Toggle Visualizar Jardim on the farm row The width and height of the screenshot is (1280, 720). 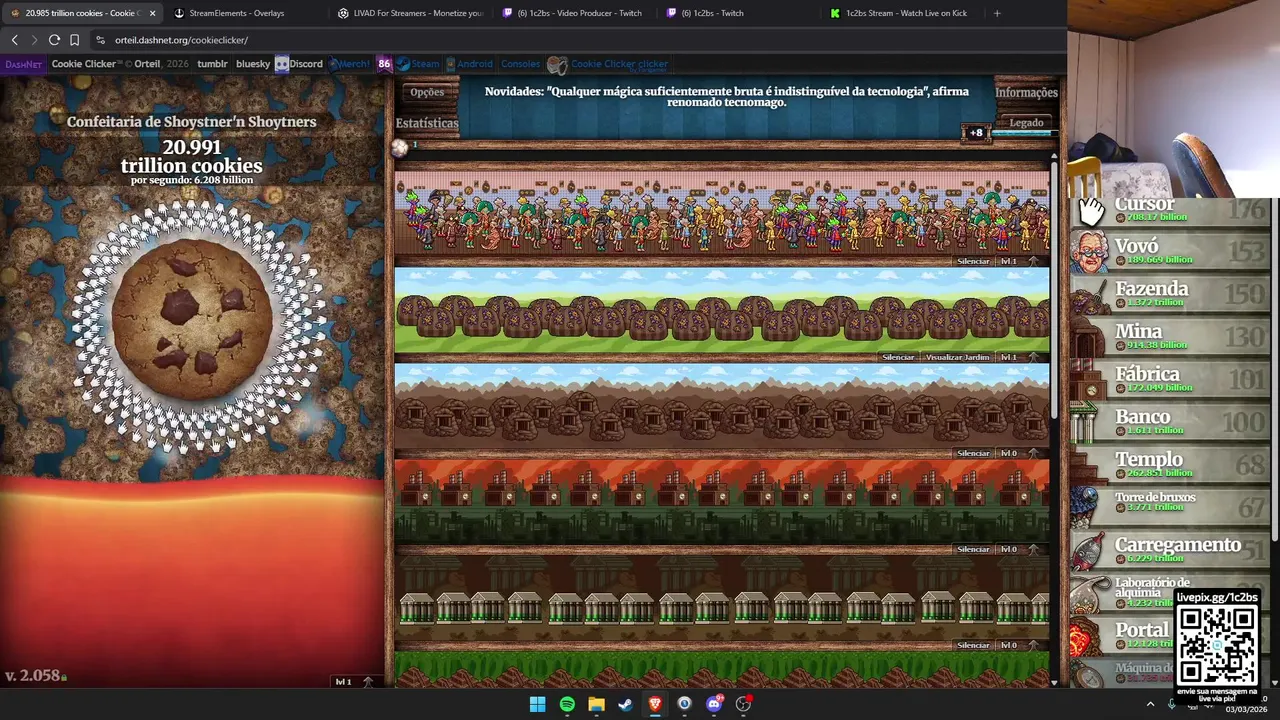coord(957,357)
